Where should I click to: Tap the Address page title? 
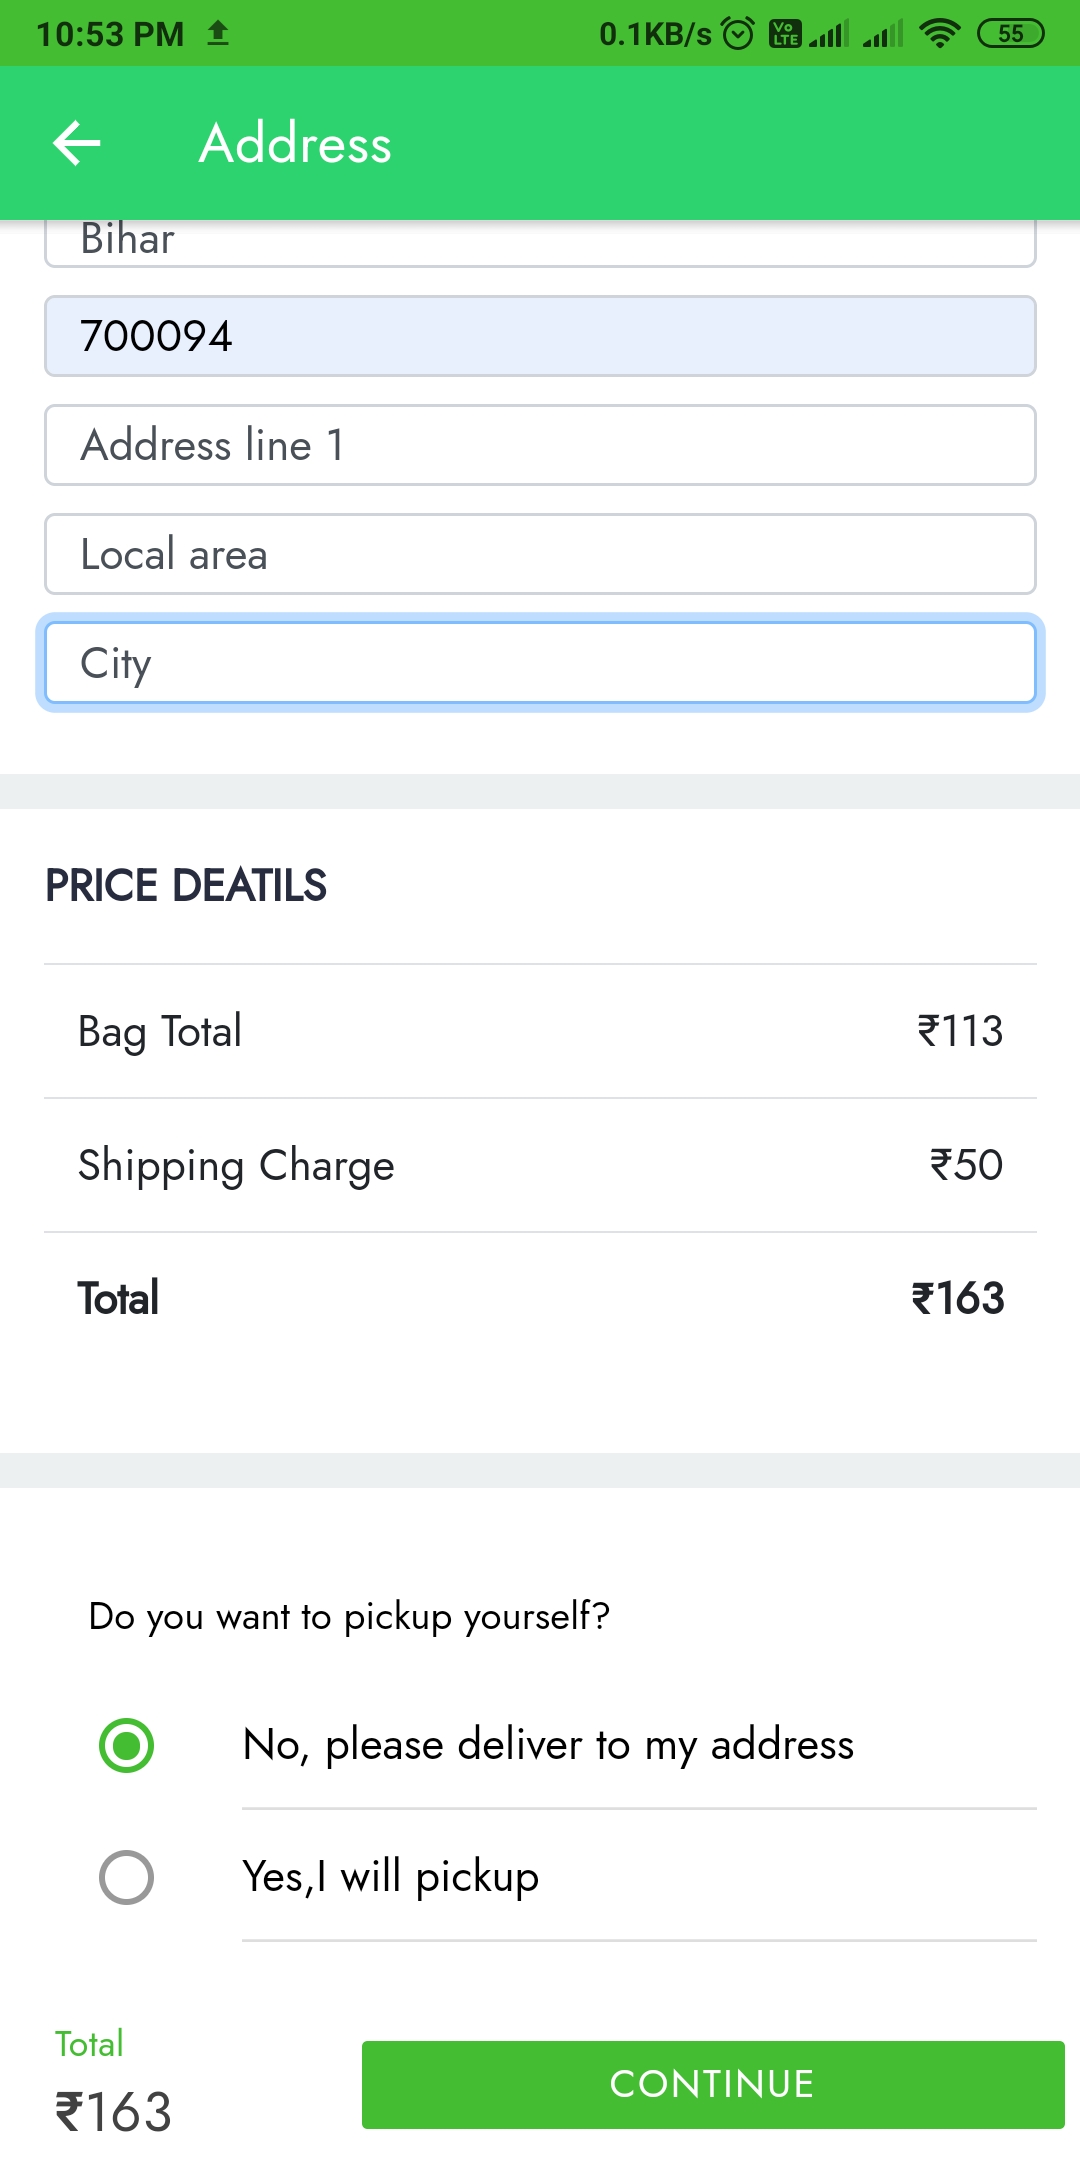pyautogui.click(x=295, y=143)
